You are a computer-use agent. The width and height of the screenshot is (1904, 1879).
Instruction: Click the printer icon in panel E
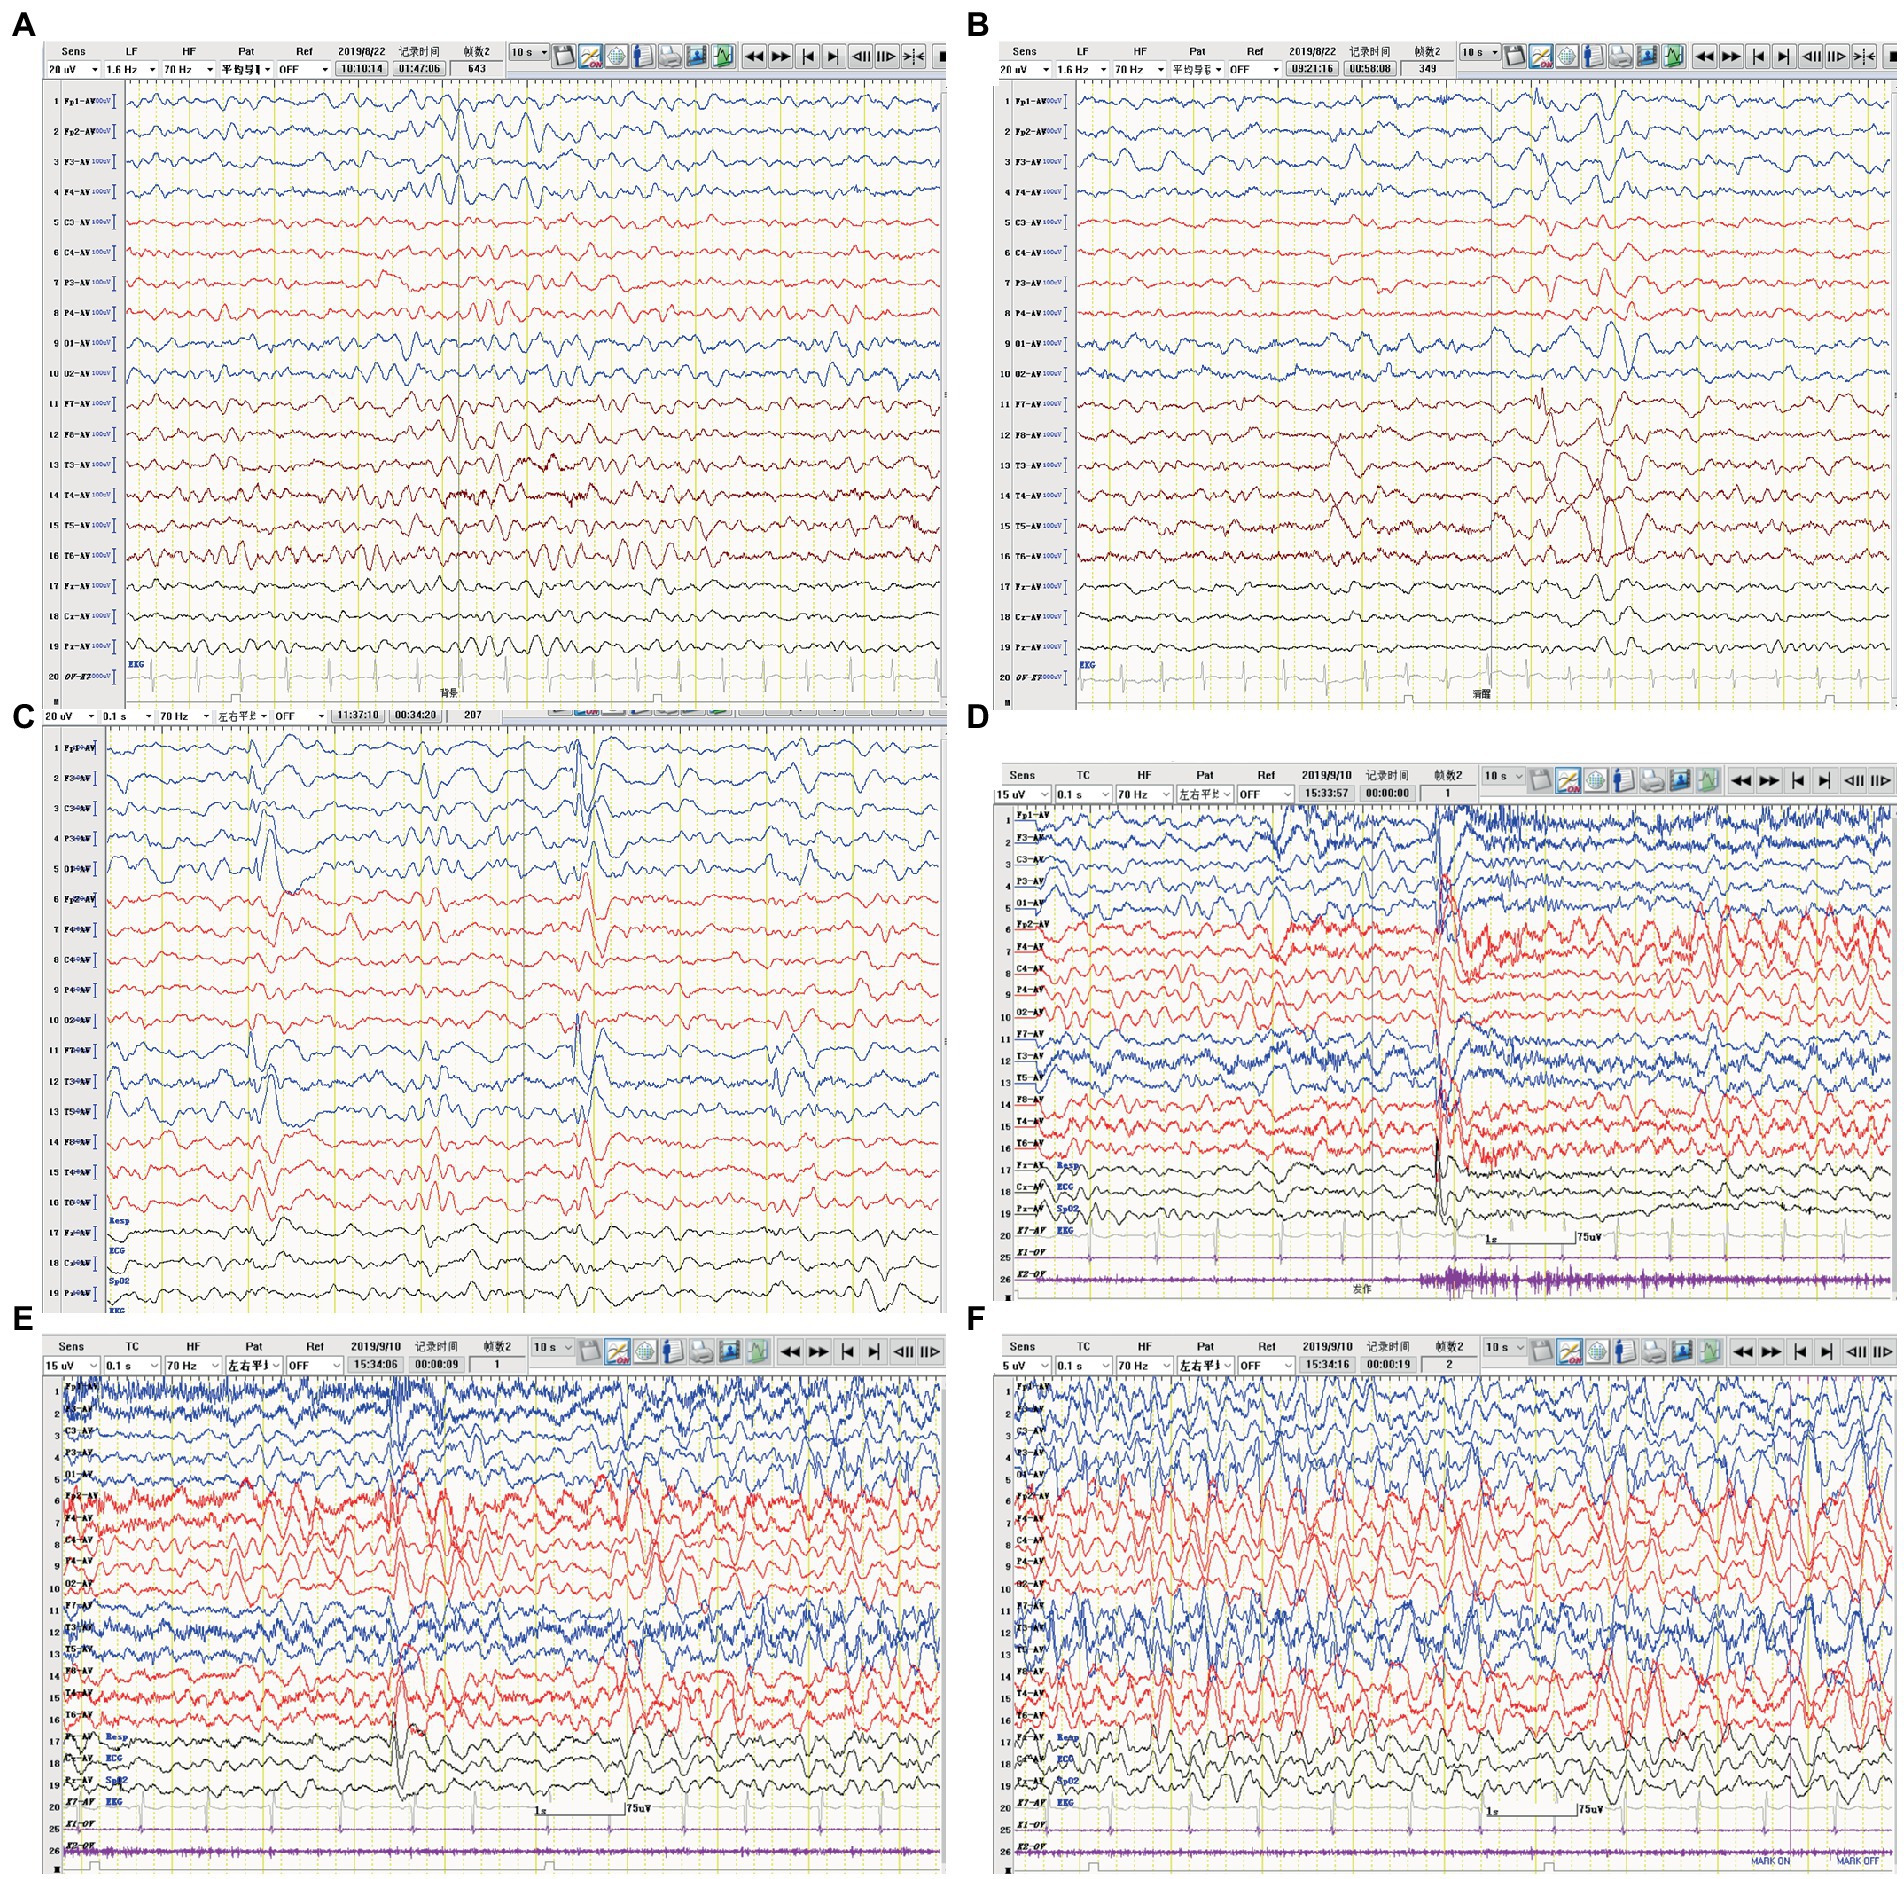[x=701, y=1352]
